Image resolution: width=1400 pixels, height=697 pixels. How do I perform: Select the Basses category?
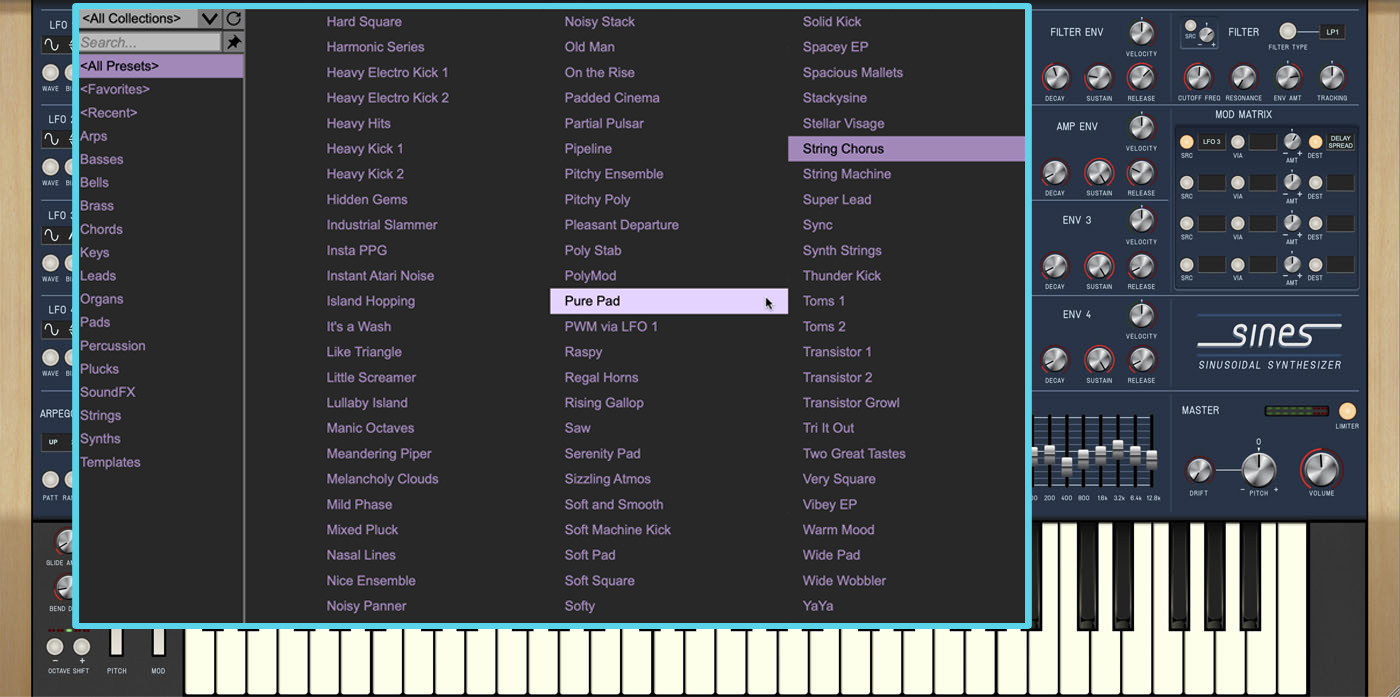point(102,159)
